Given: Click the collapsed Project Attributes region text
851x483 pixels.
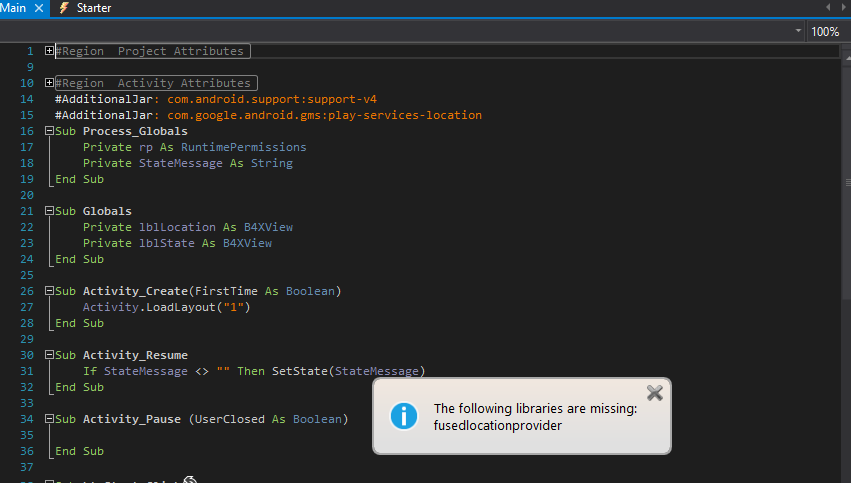Looking at the screenshot, I should (x=150, y=51).
